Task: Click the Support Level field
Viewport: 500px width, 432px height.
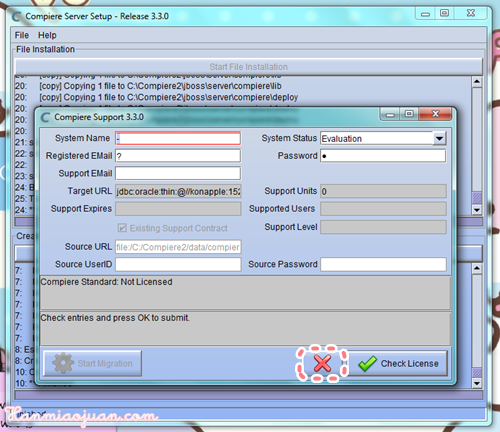Action: point(383,227)
